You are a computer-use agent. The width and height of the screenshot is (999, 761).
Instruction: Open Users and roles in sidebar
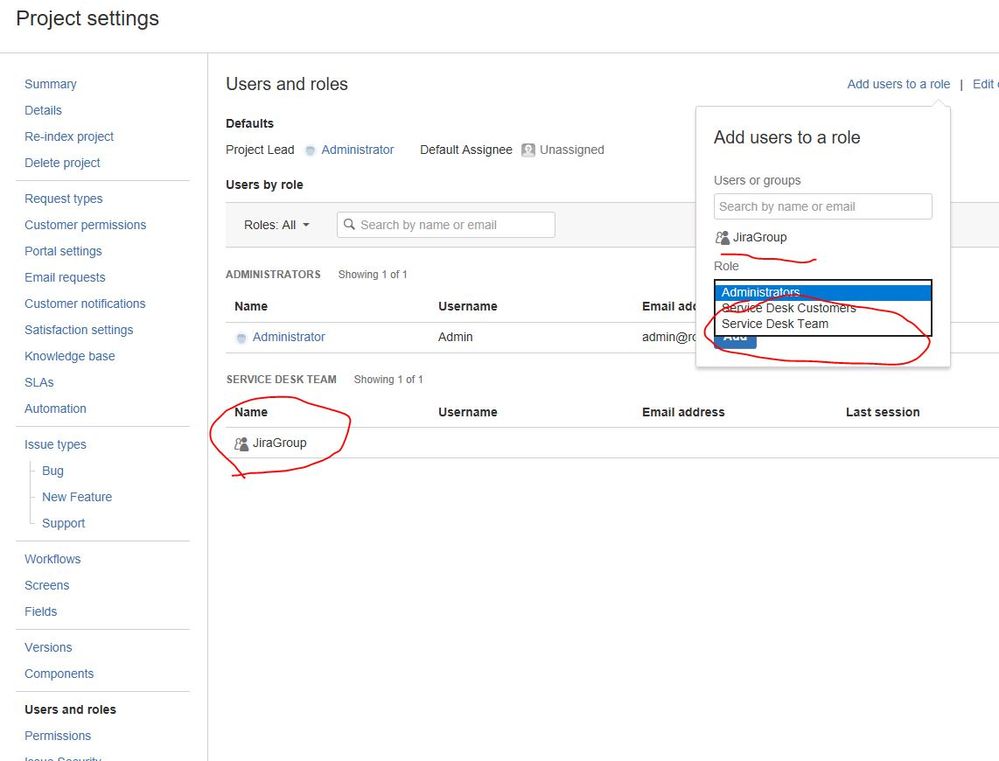pyautogui.click(x=70, y=709)
